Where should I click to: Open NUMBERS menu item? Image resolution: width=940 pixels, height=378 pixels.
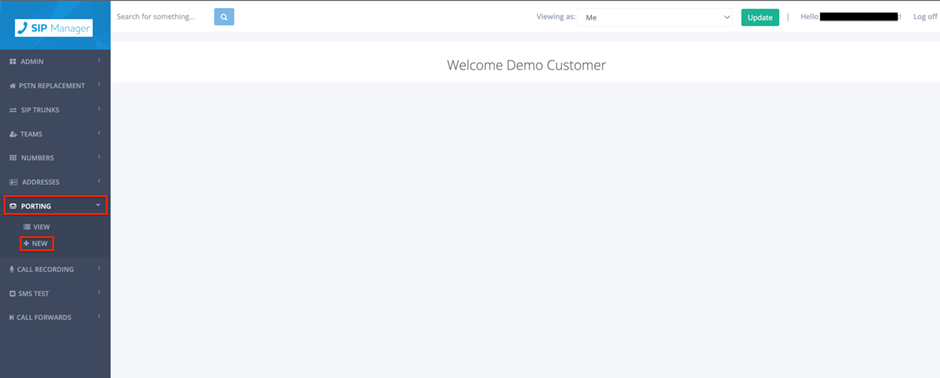tap(55, 158)
